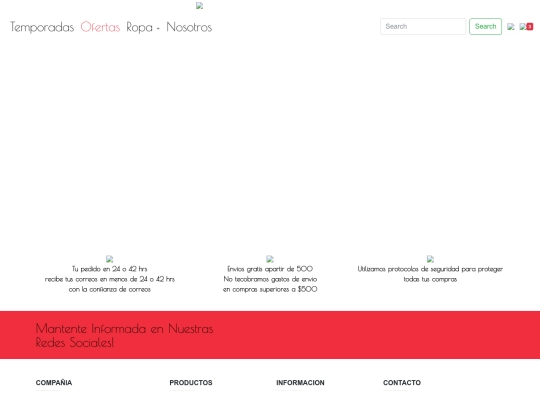The image size is (540, 405).
Task: Click 'con la confianza de correos' text
Action: point(110,289)
